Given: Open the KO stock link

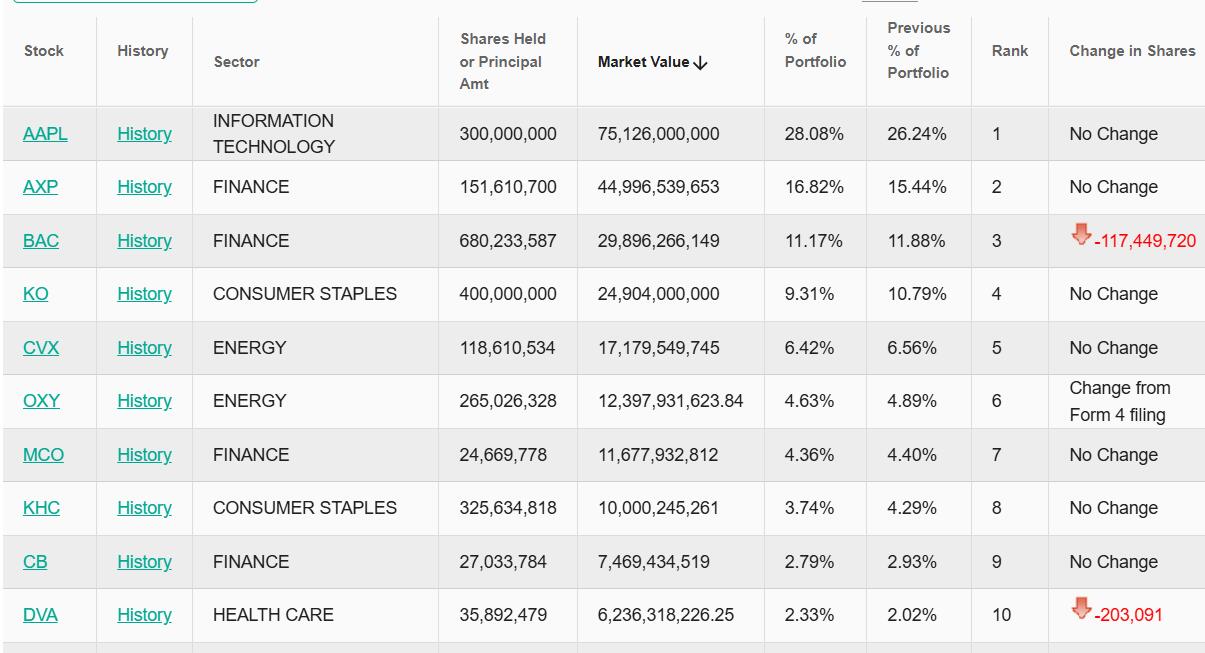Looking at the screenshot, I should point(35,294).
